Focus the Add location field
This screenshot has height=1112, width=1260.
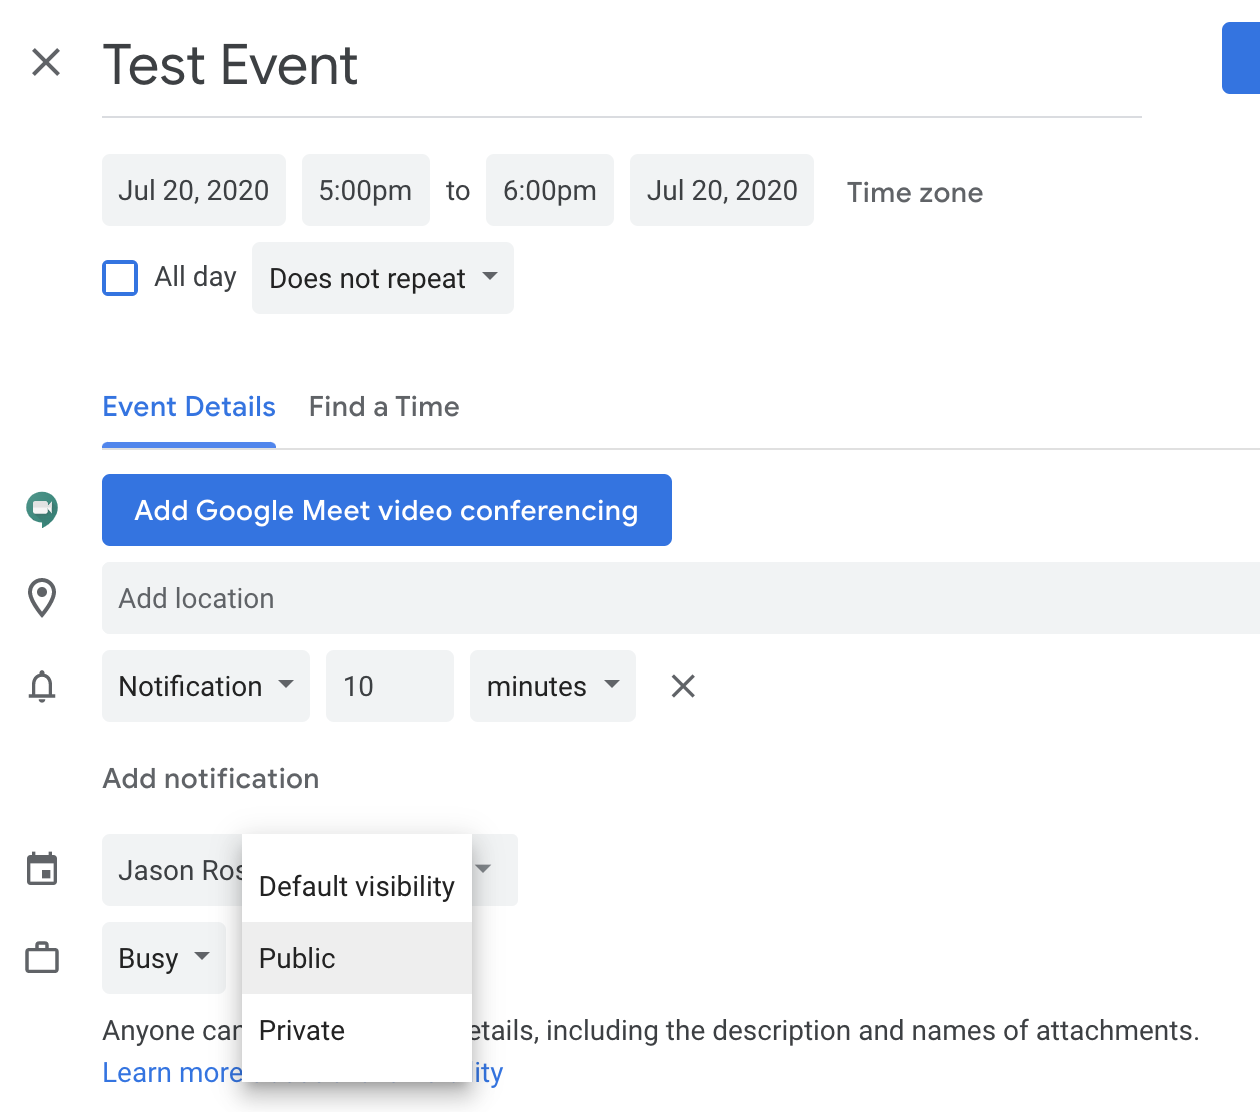(681, 598)
